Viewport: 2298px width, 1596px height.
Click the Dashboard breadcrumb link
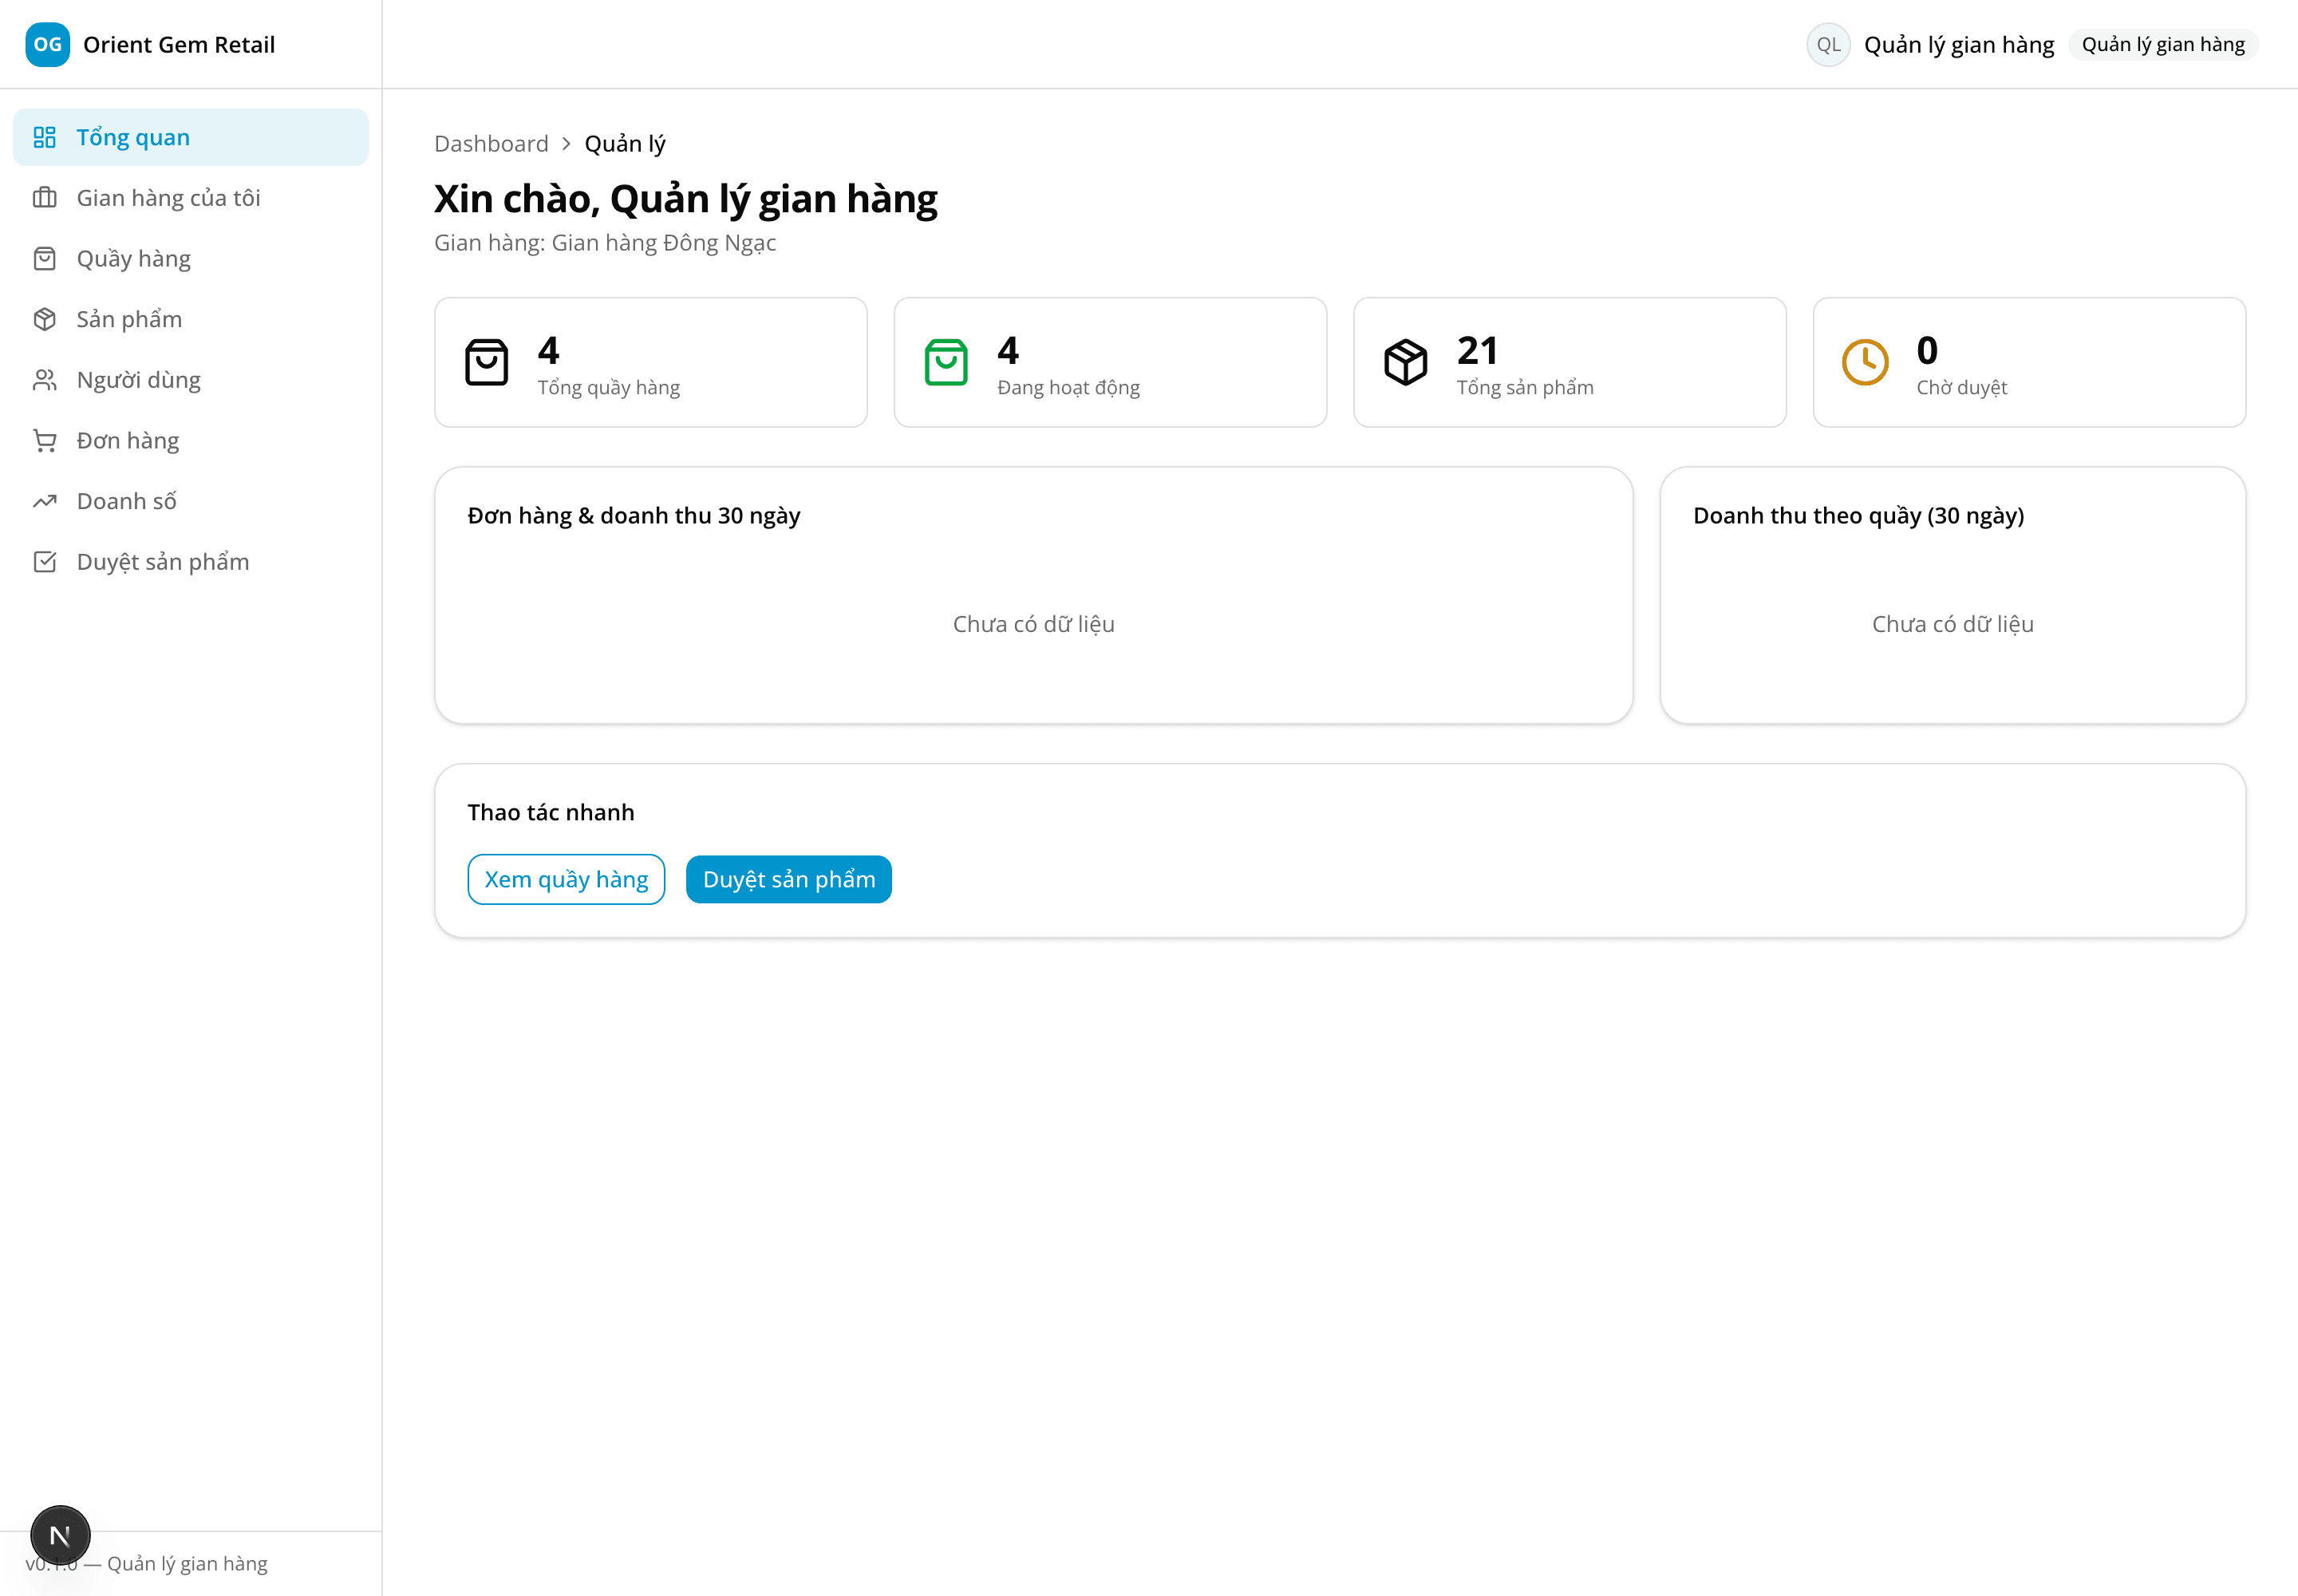491,144
